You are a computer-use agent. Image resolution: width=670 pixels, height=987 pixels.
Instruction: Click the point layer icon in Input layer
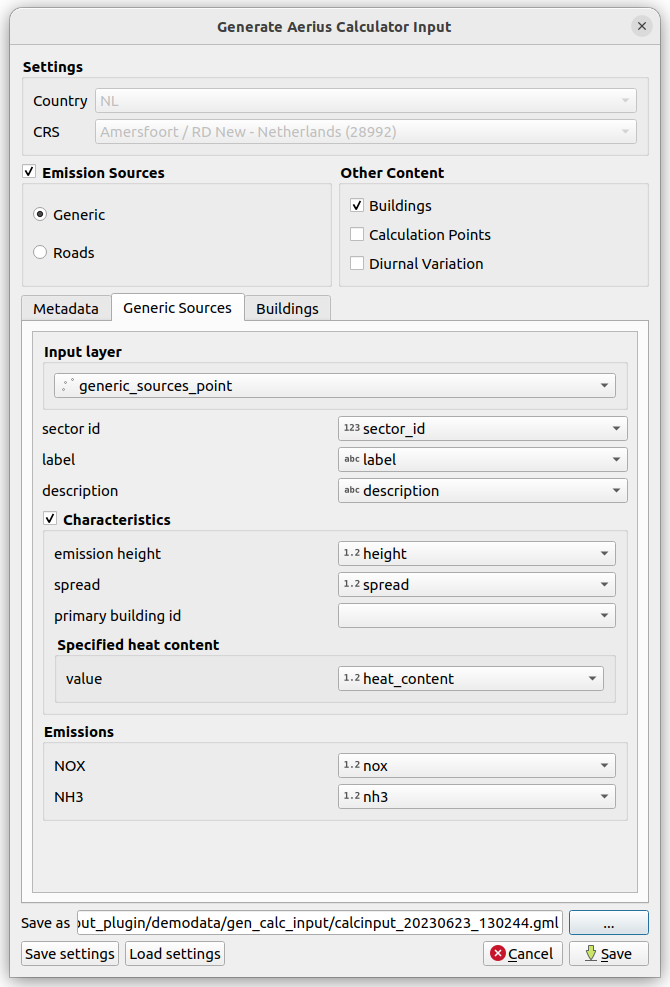[66, 386]
